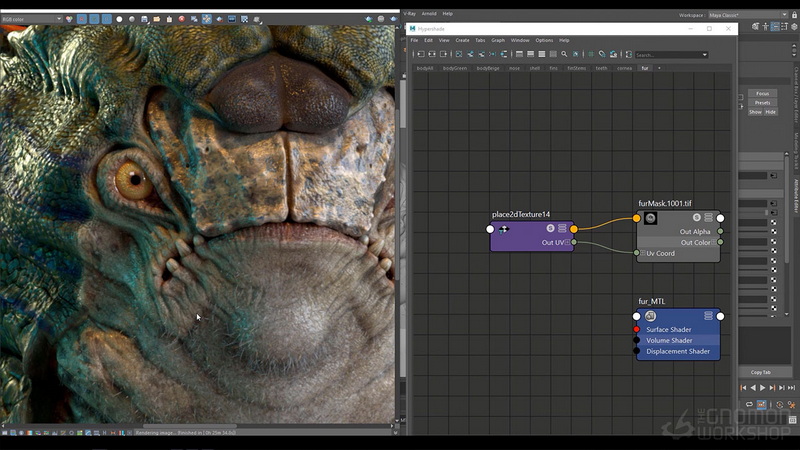Switch to cornea graph tab

tap(624, 68)
